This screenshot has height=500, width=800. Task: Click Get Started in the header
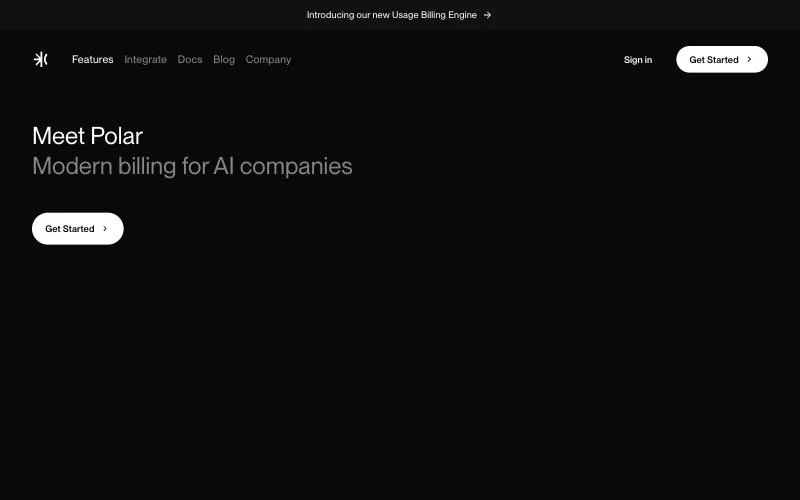point(722,59)
